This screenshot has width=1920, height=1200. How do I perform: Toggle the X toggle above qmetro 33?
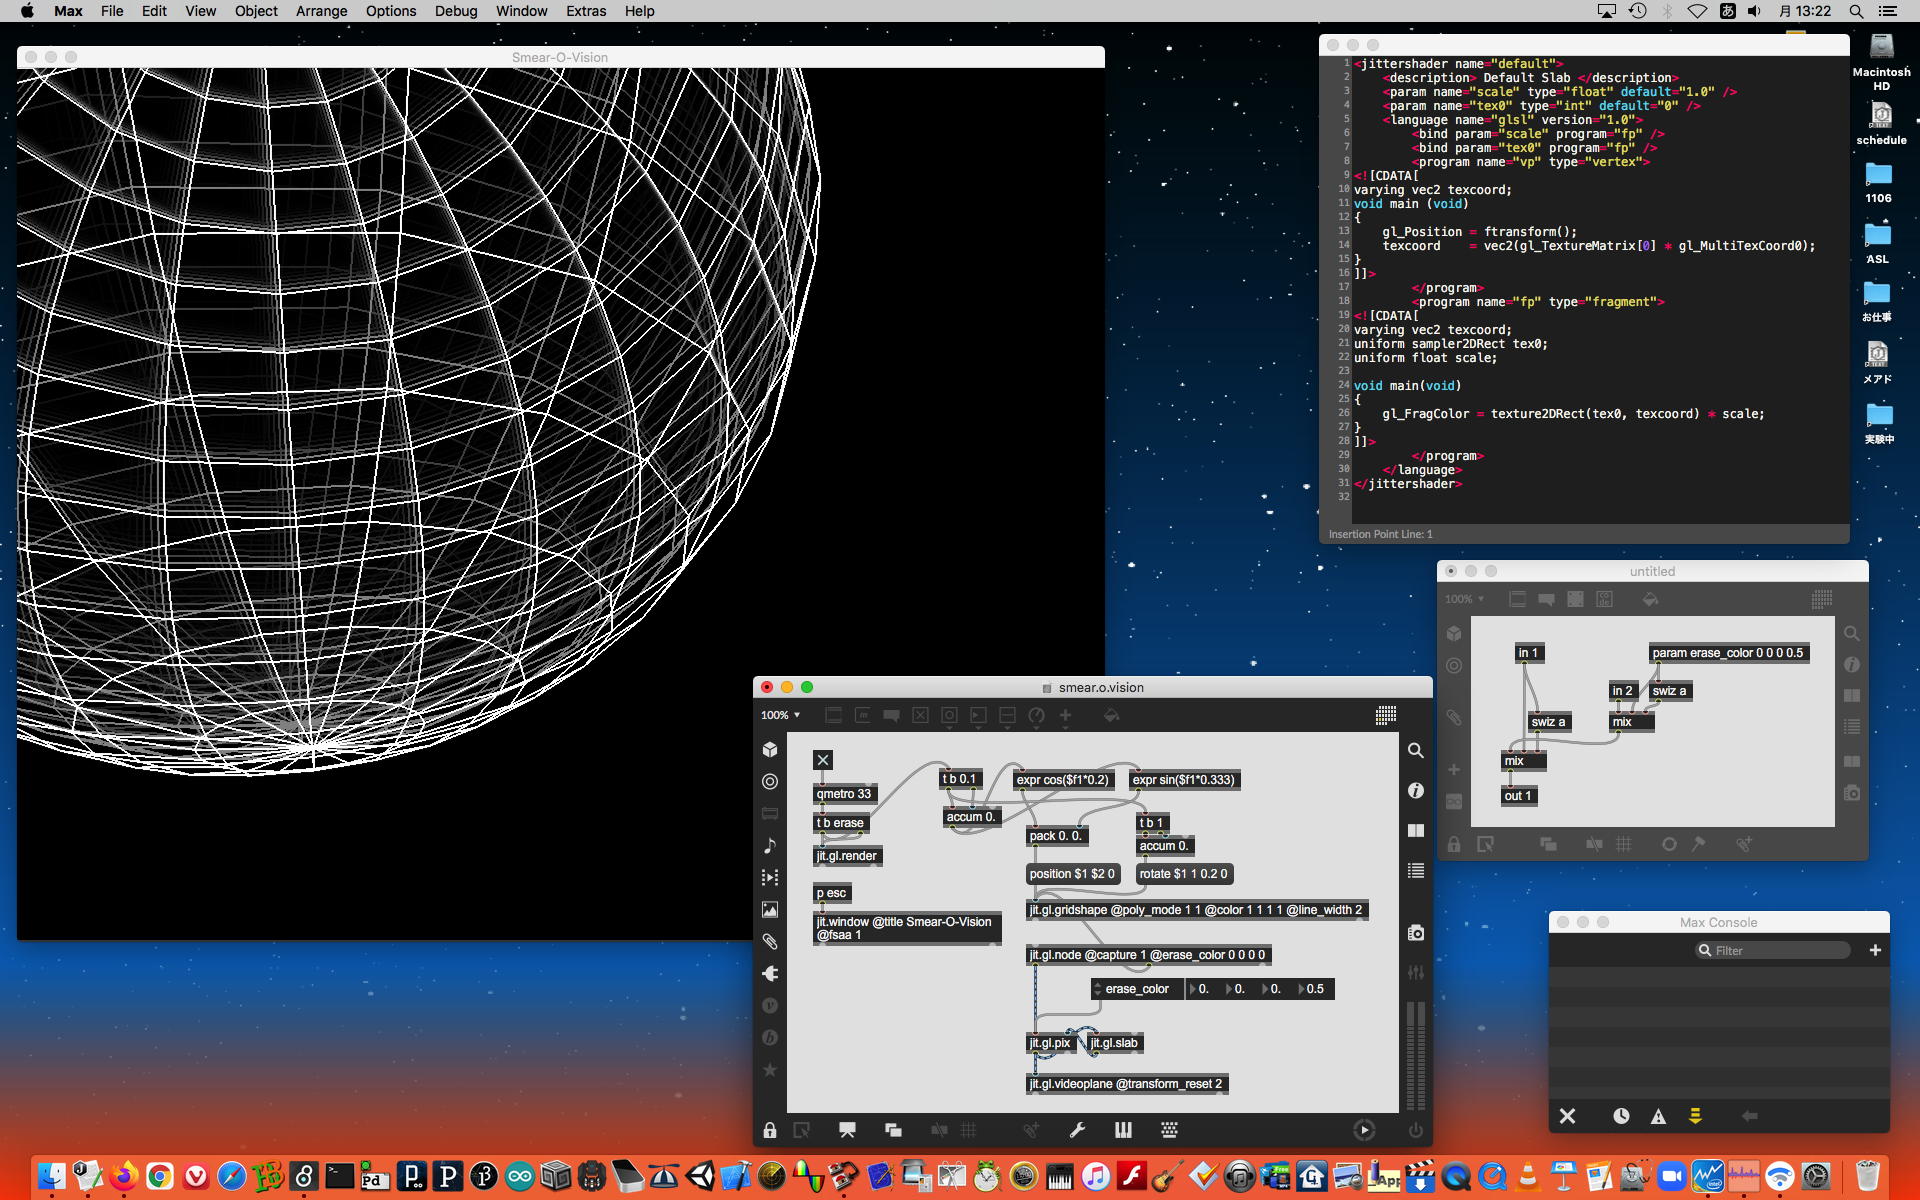822,760
